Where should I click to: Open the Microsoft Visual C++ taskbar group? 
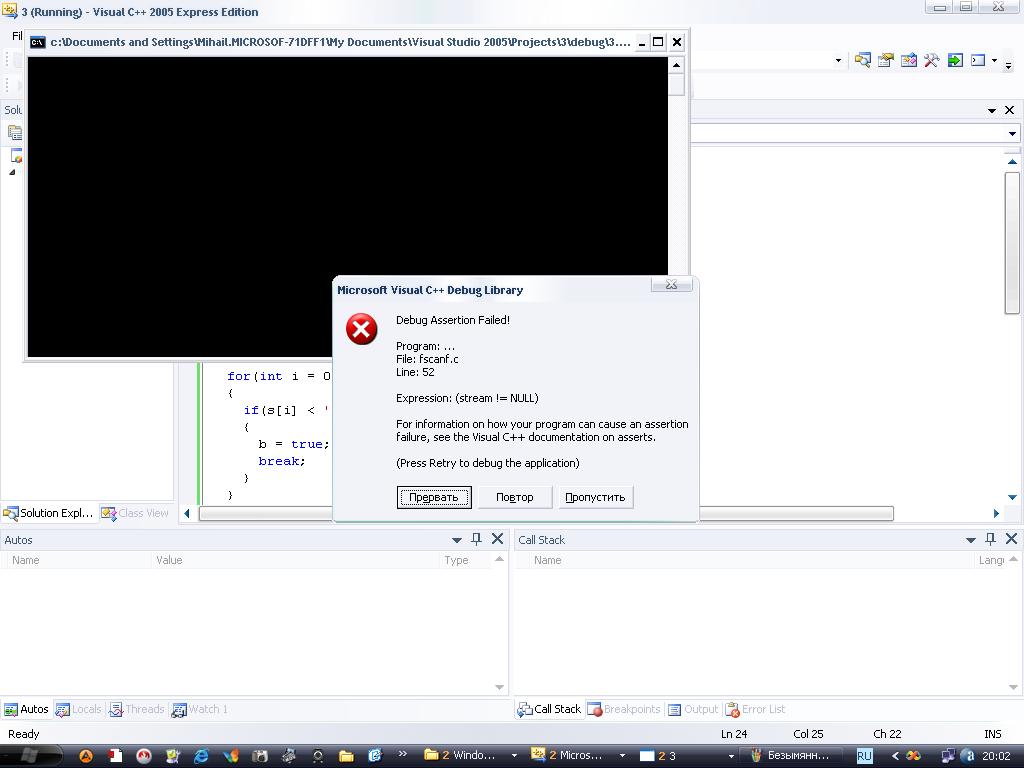(x=578, y=756)
